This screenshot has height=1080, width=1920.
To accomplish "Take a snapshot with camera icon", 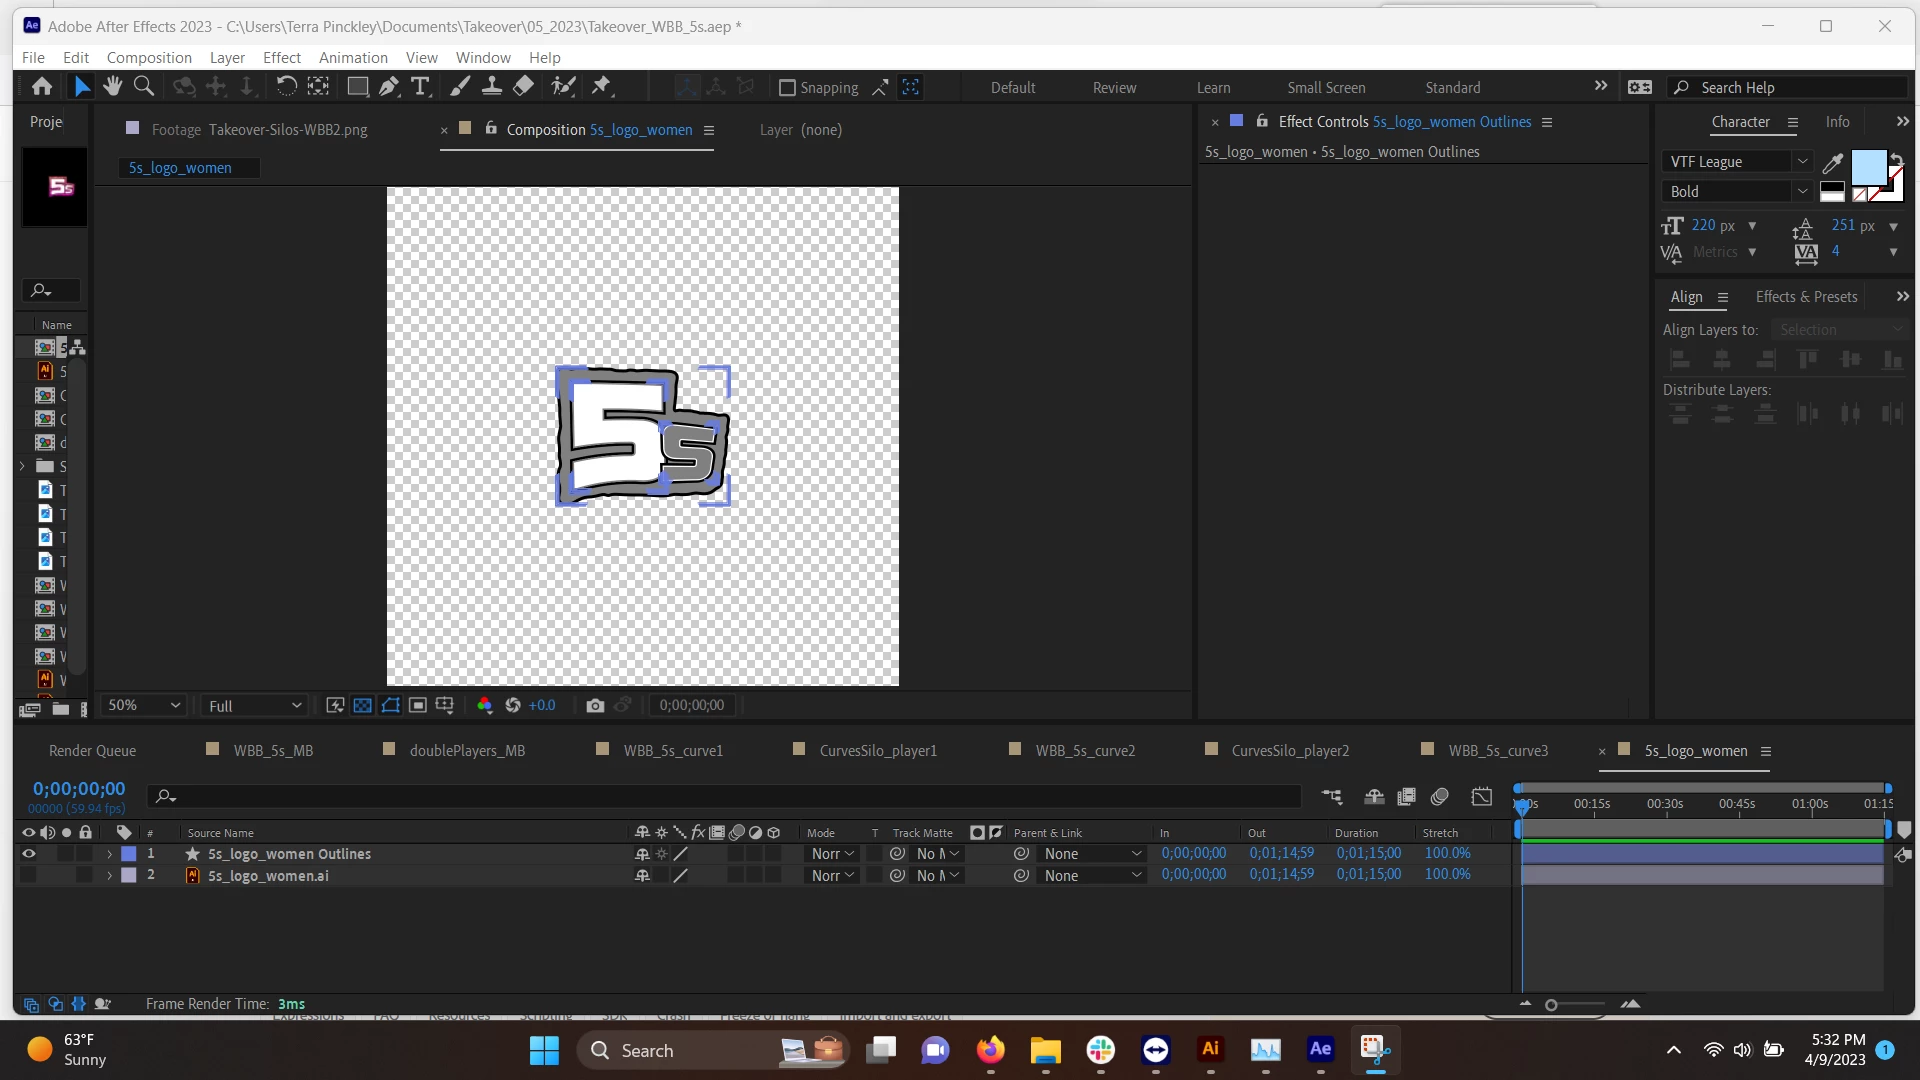I will point(595,706).
